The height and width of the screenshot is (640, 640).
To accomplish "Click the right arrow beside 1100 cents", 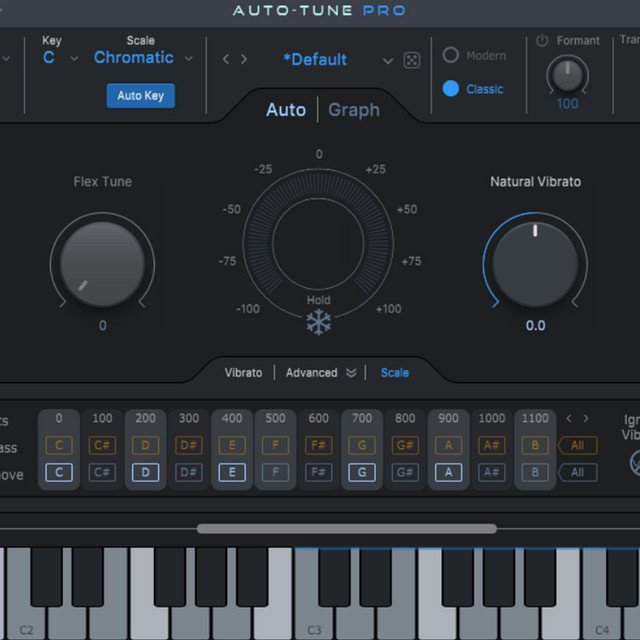I will pos(586,419).
